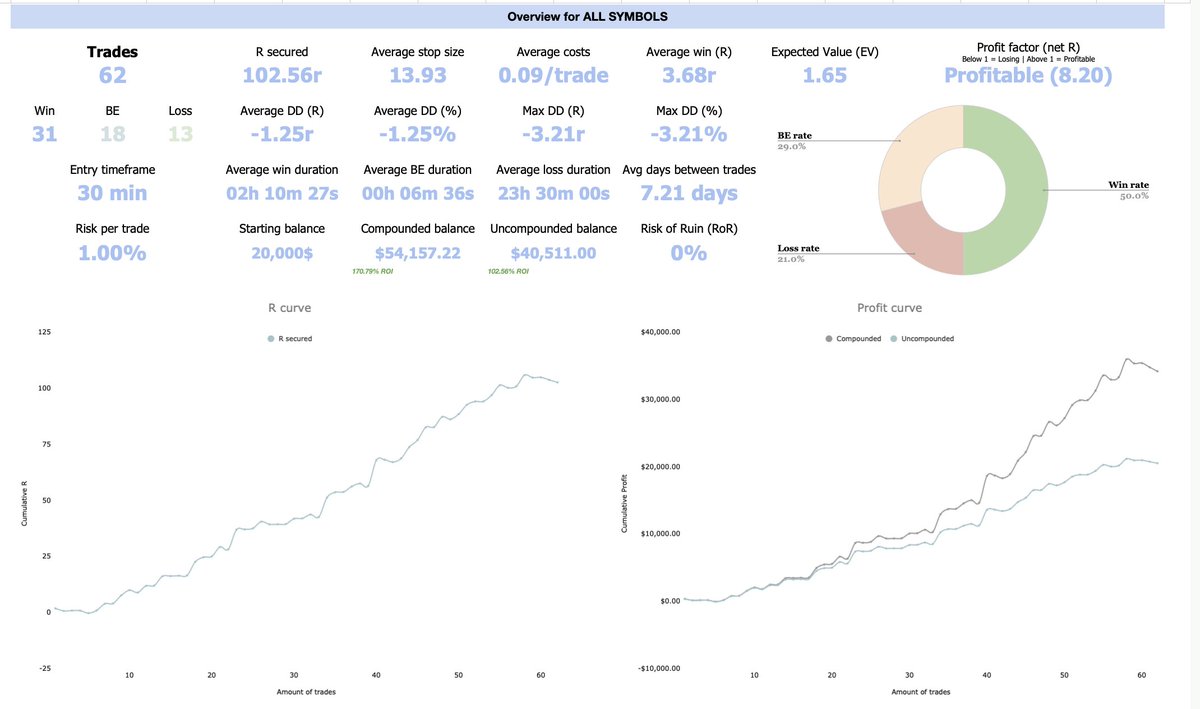Click the -3.21% max drawdown value

[688, 133]
